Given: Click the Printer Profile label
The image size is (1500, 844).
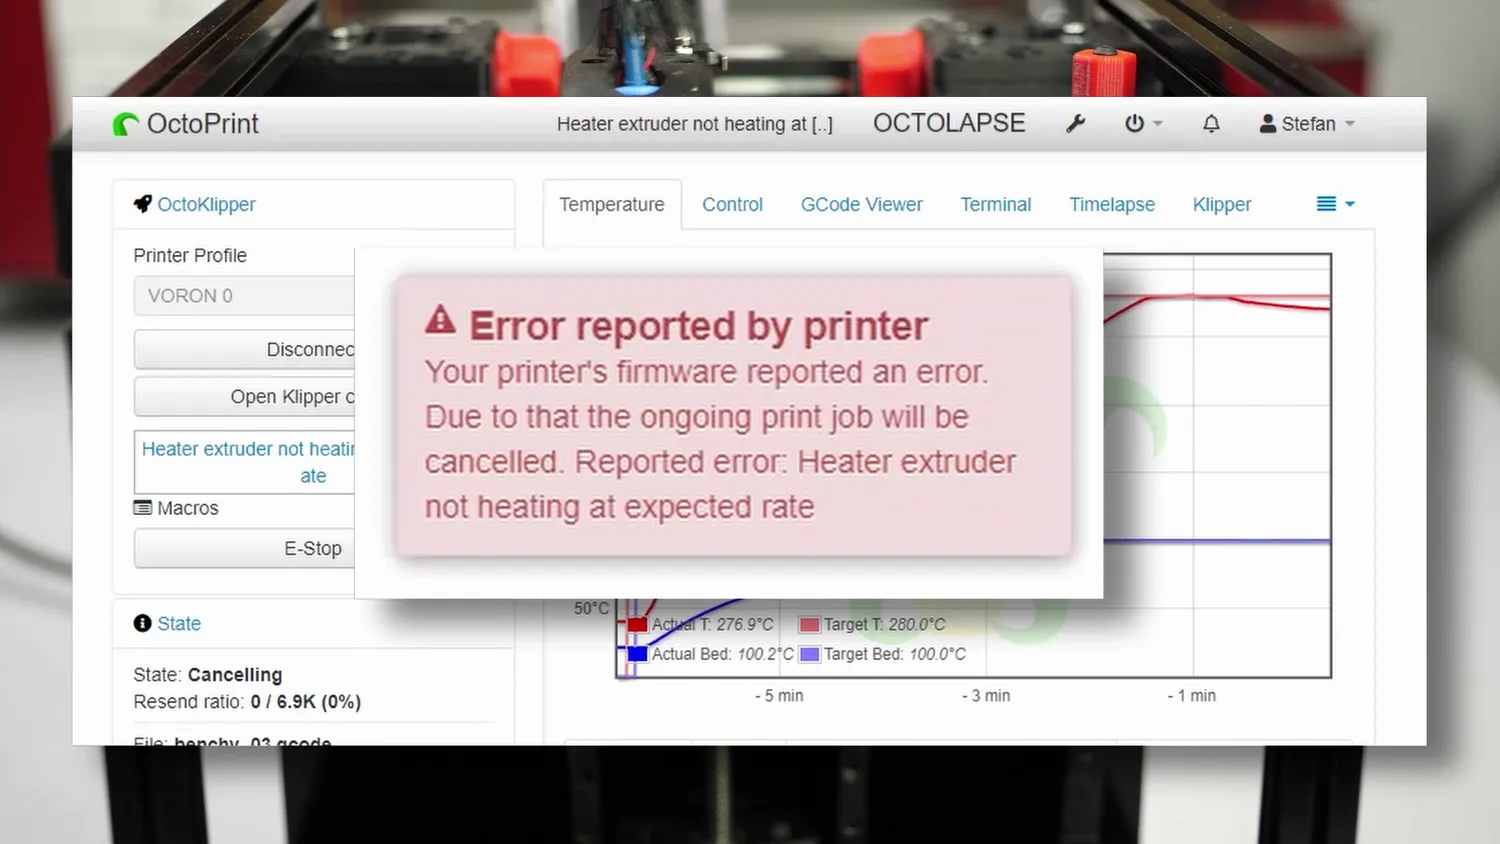Looking at the screenshot, I should pyautogui.click(x=190, y=255).
